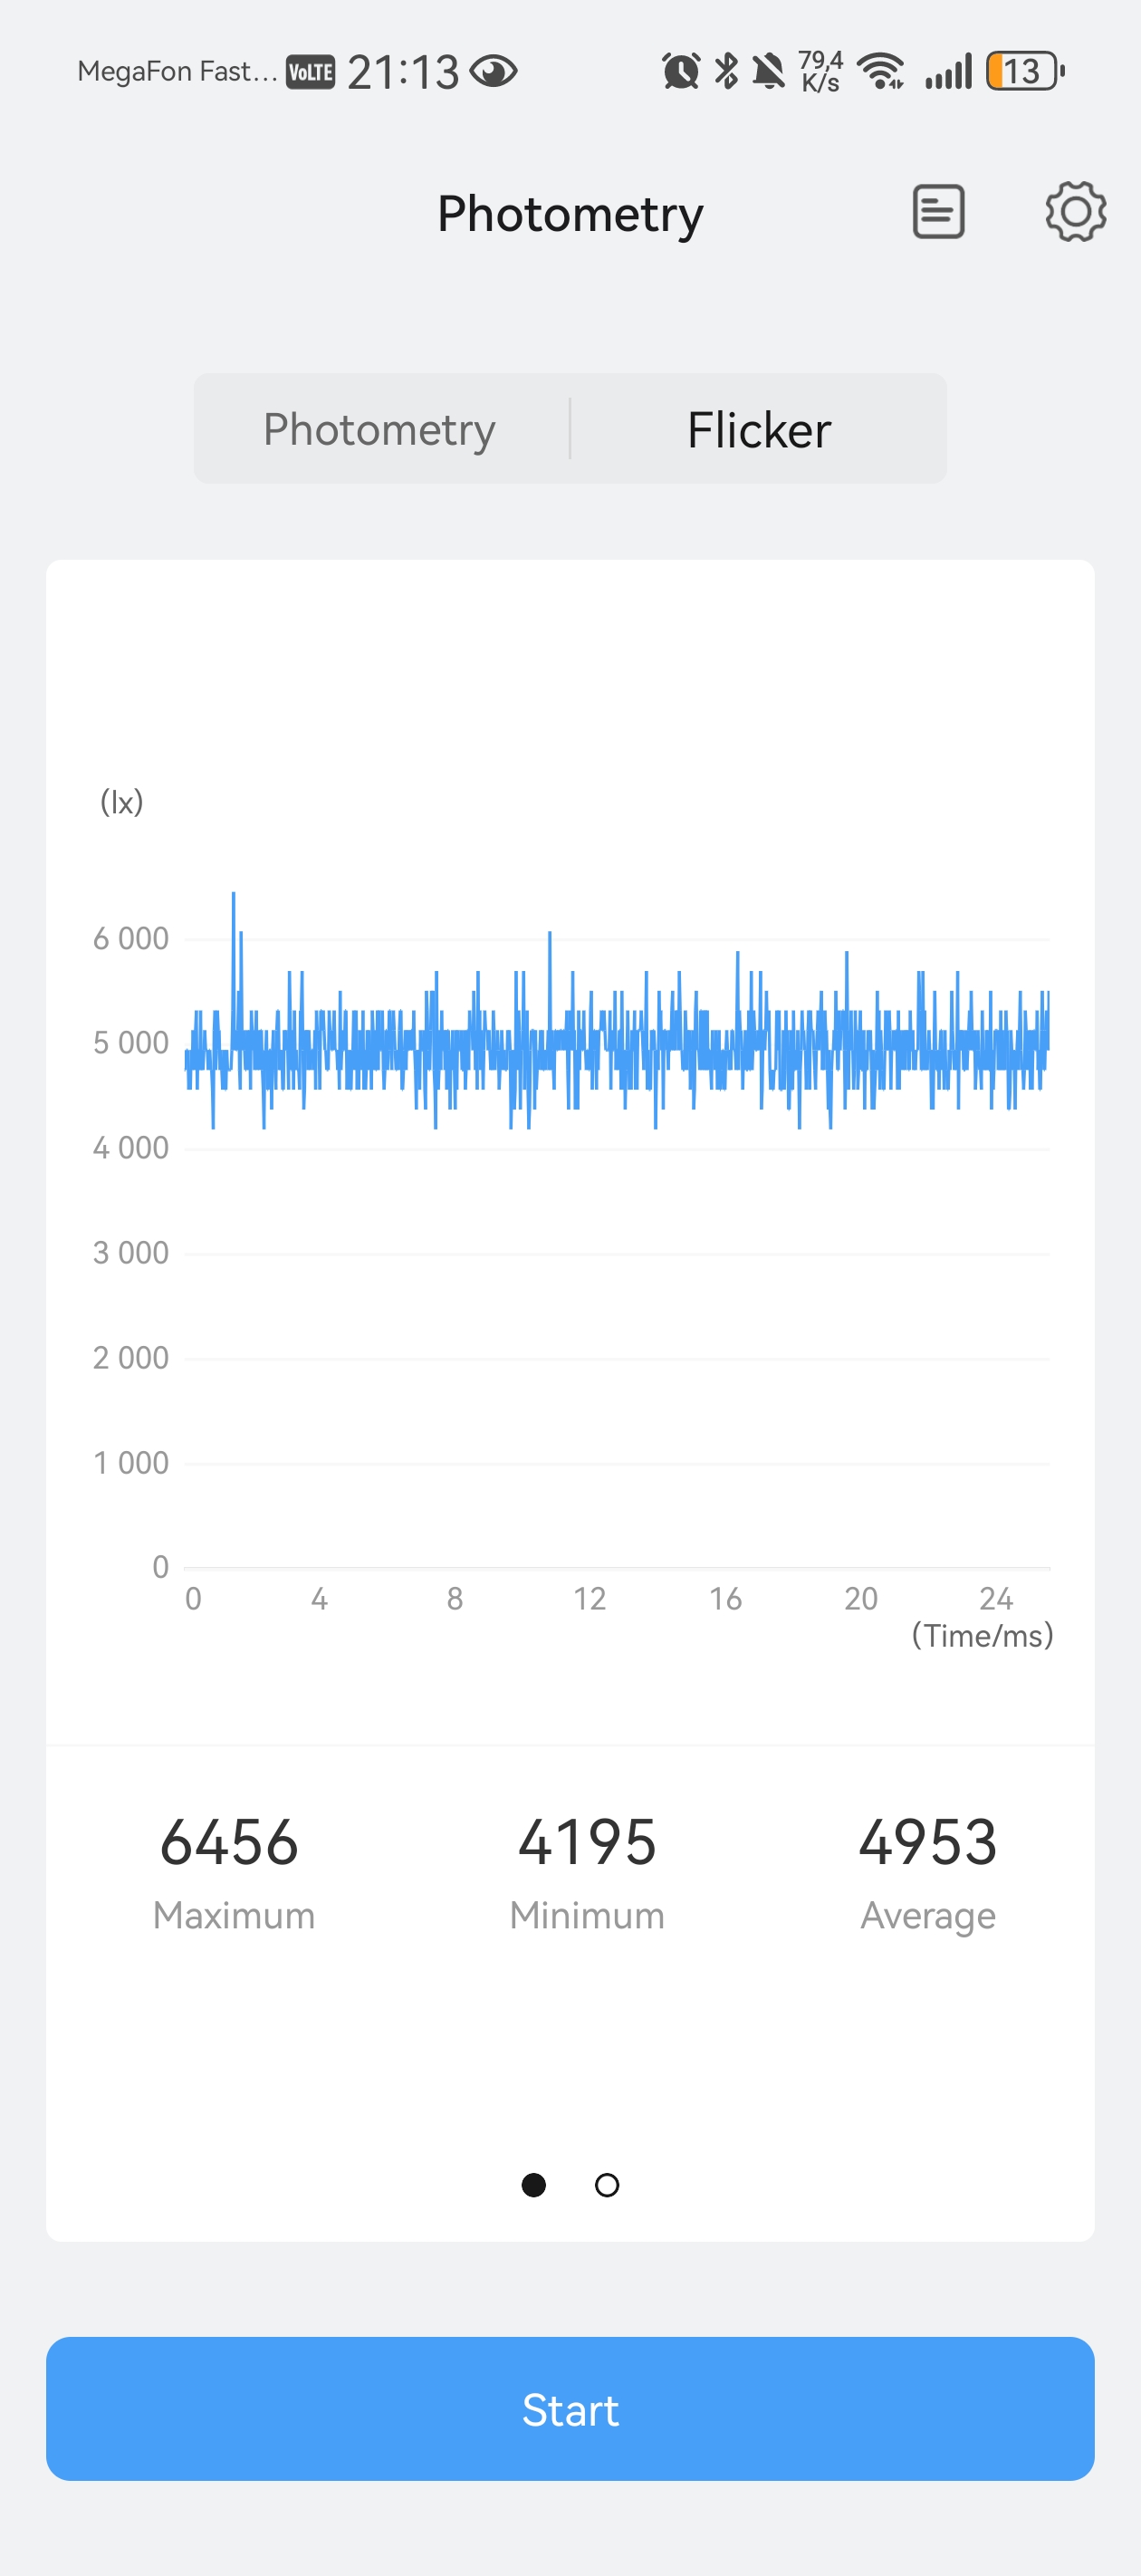Select the first page indicator dot
Screen dimensions: 1141x2576
[x=534, y=2185]
